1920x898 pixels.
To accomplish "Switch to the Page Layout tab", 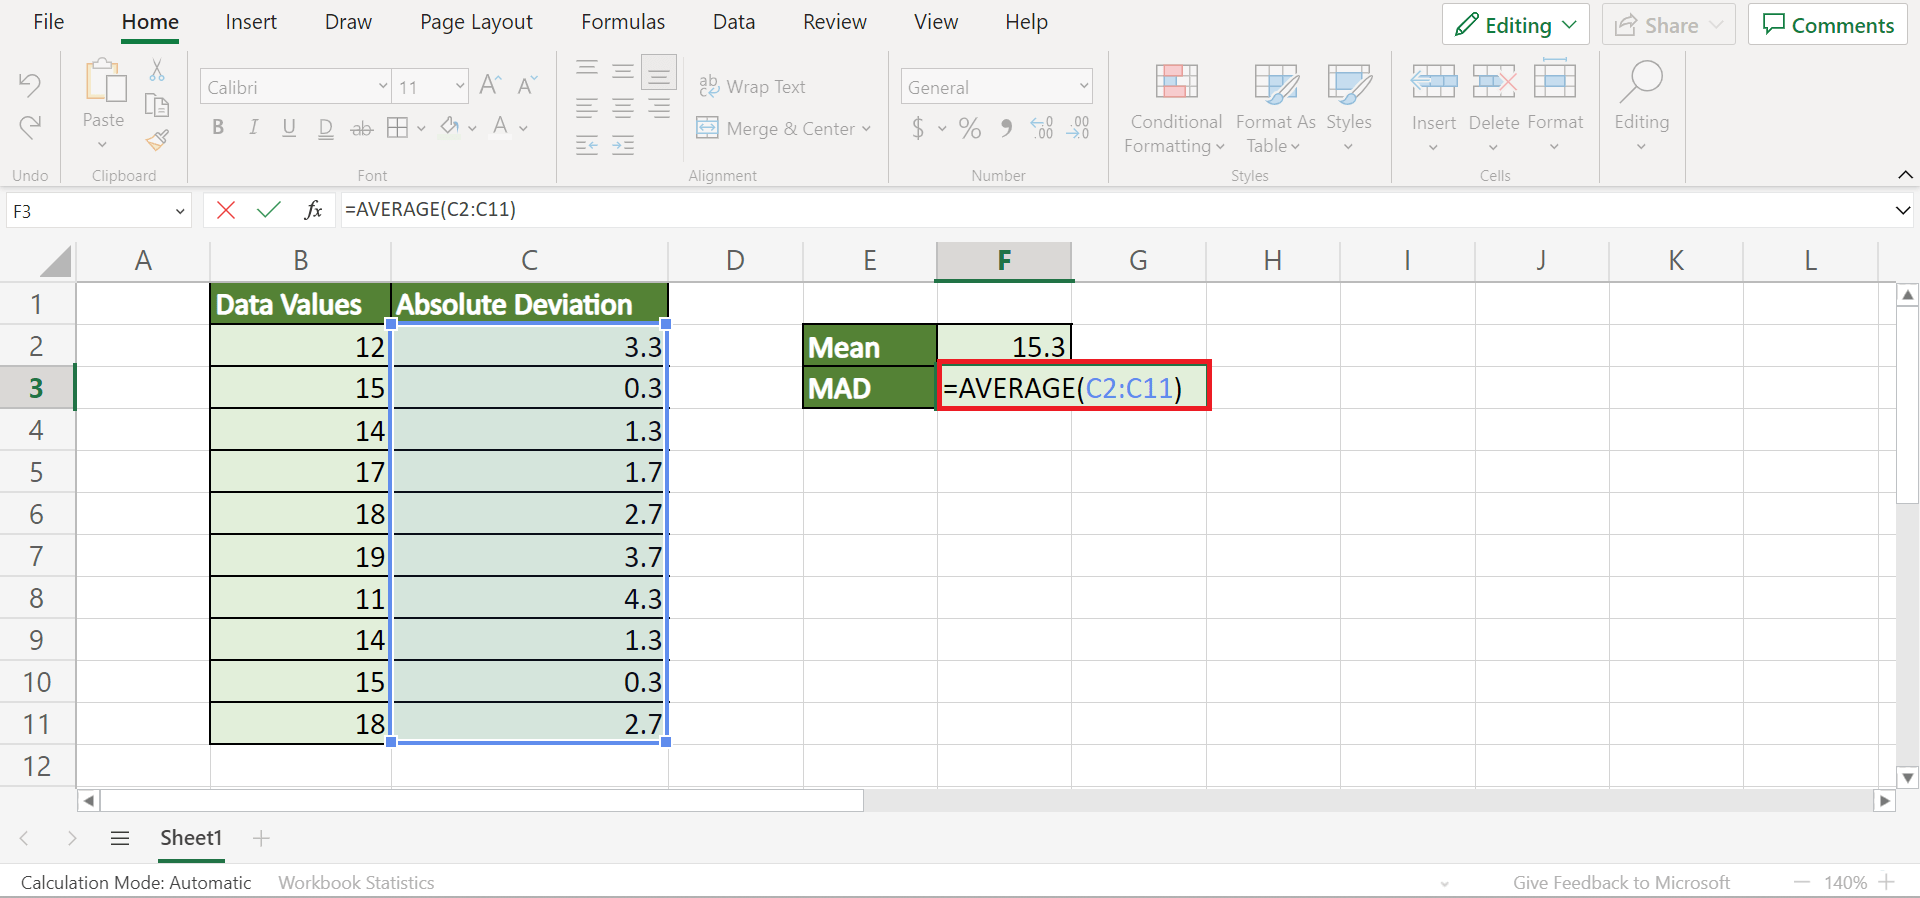I will pyautogui.click(x=476, y=22).
